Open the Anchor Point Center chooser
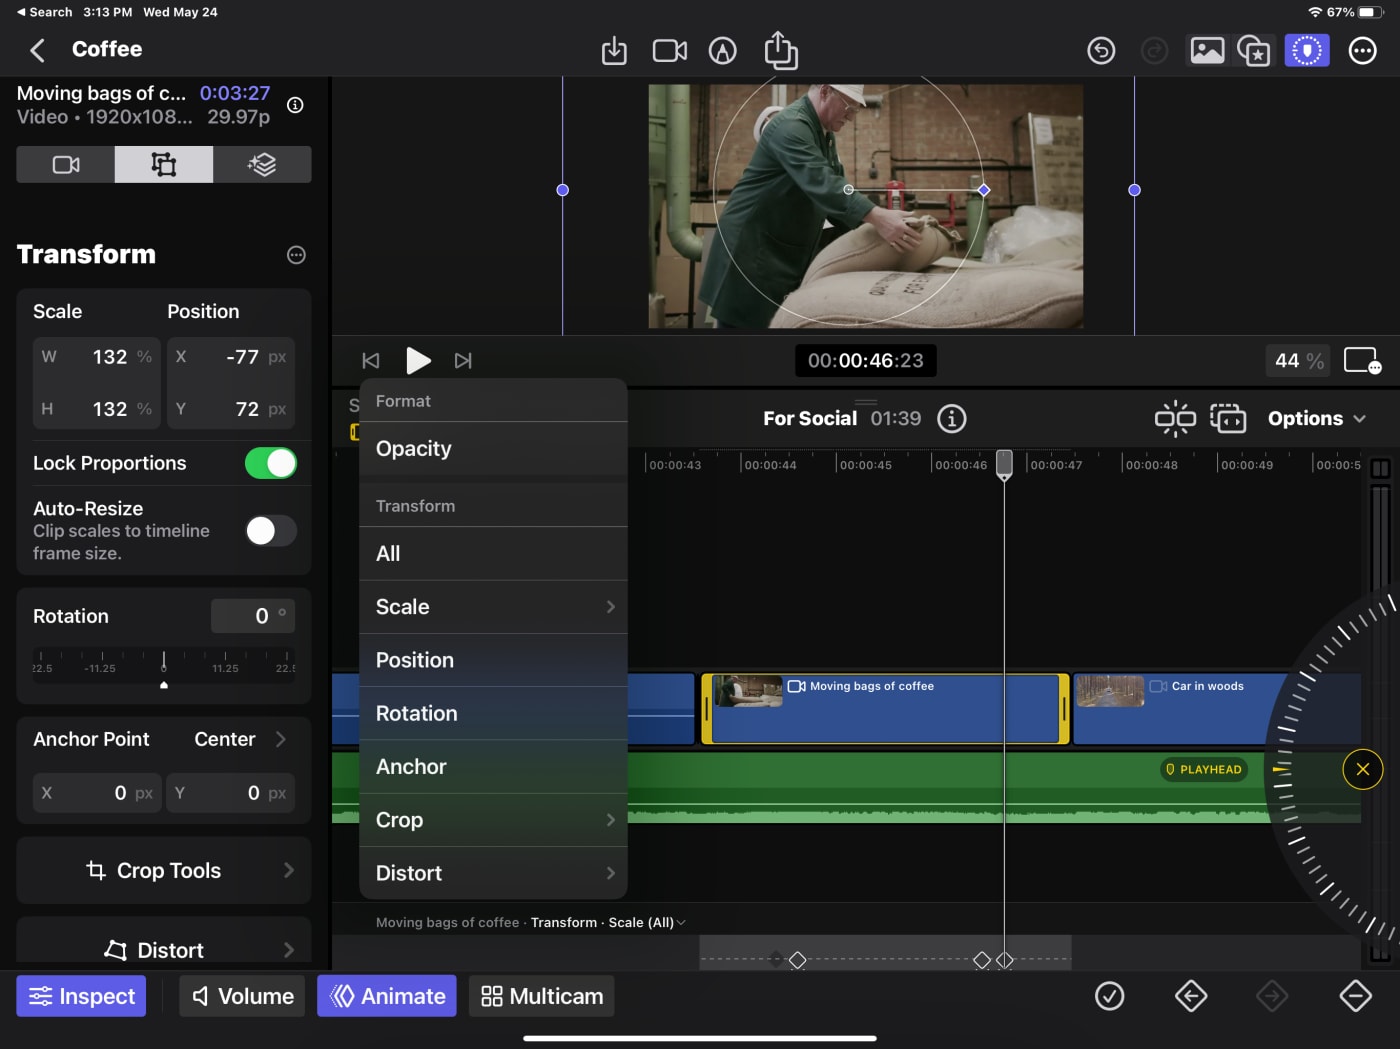Viewport: 1400px width, 1049px height. (x=240, y=739)
